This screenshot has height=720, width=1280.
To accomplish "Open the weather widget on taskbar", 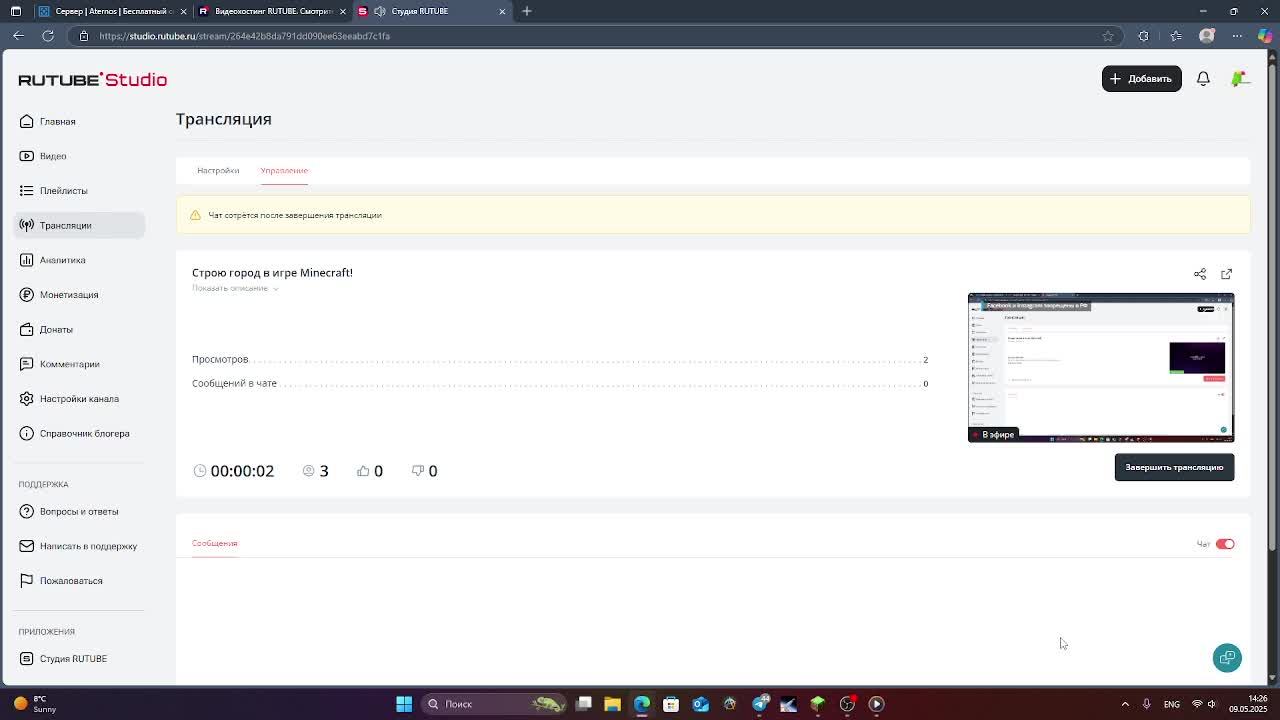I will pos(35,704).
